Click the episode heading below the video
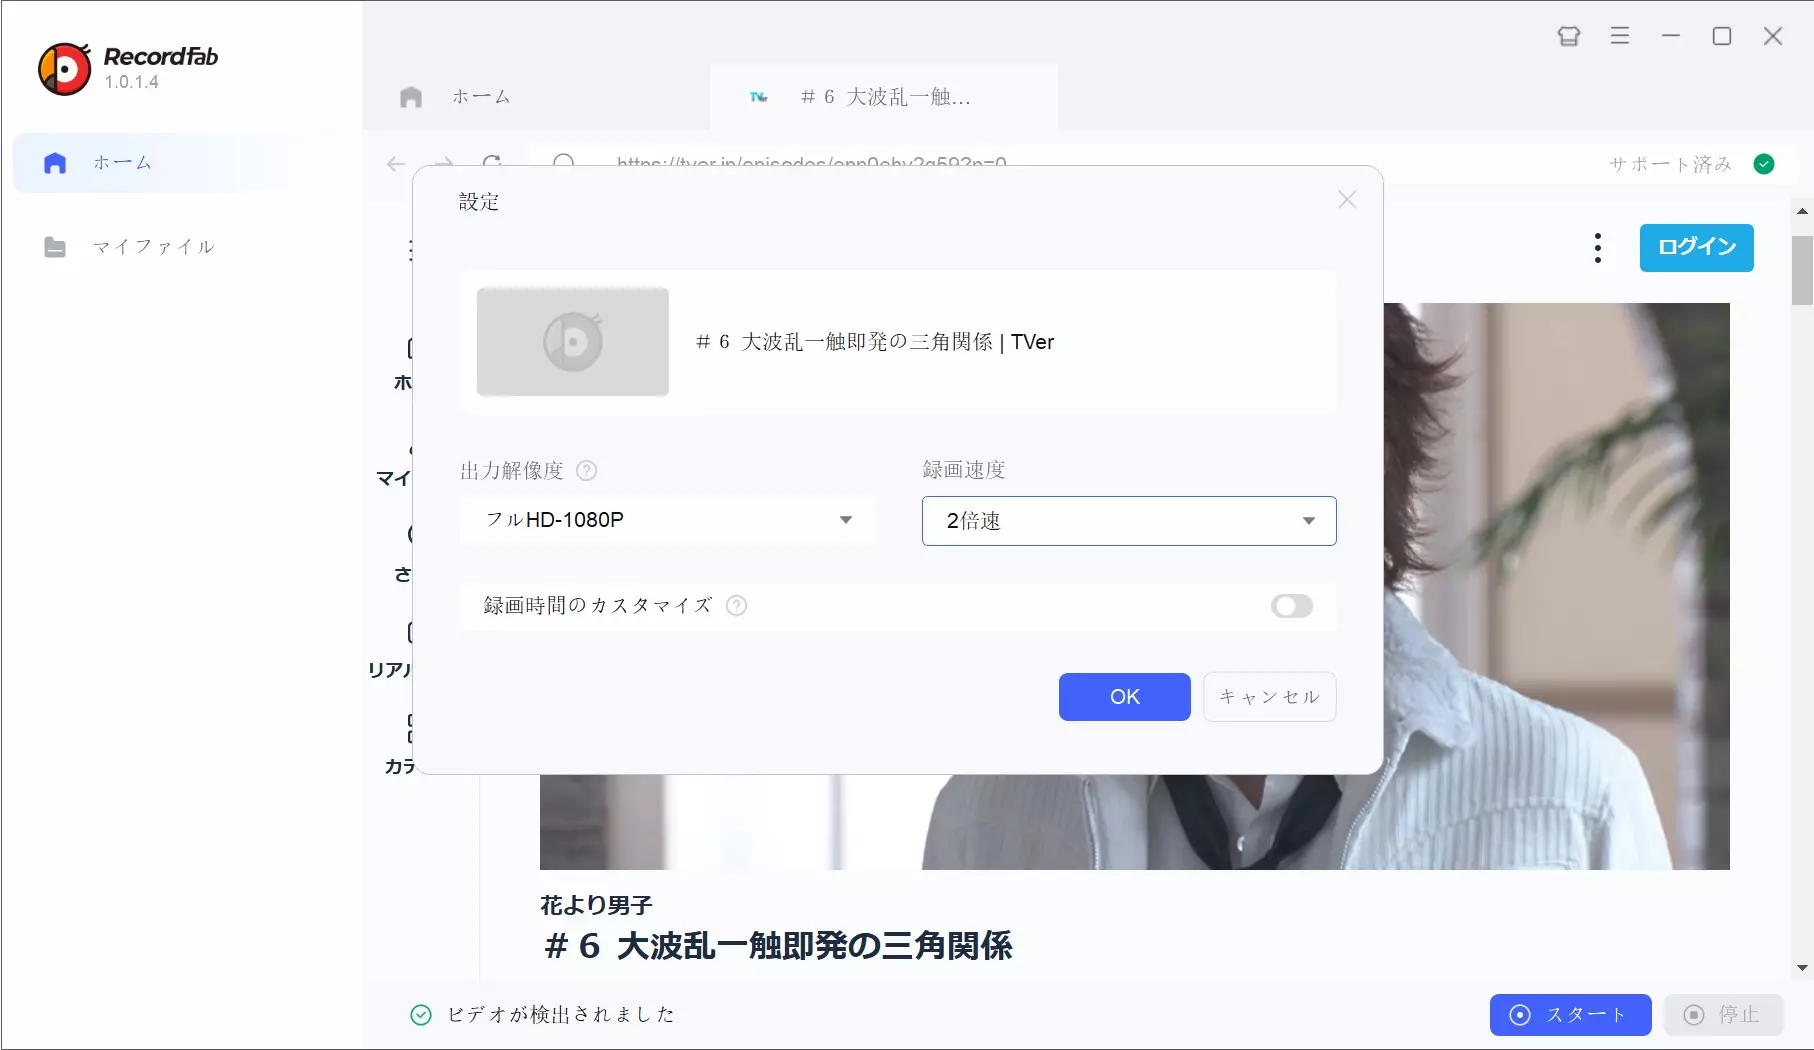This screenshot has height=1050, width=1814. [x=778, y=946]
